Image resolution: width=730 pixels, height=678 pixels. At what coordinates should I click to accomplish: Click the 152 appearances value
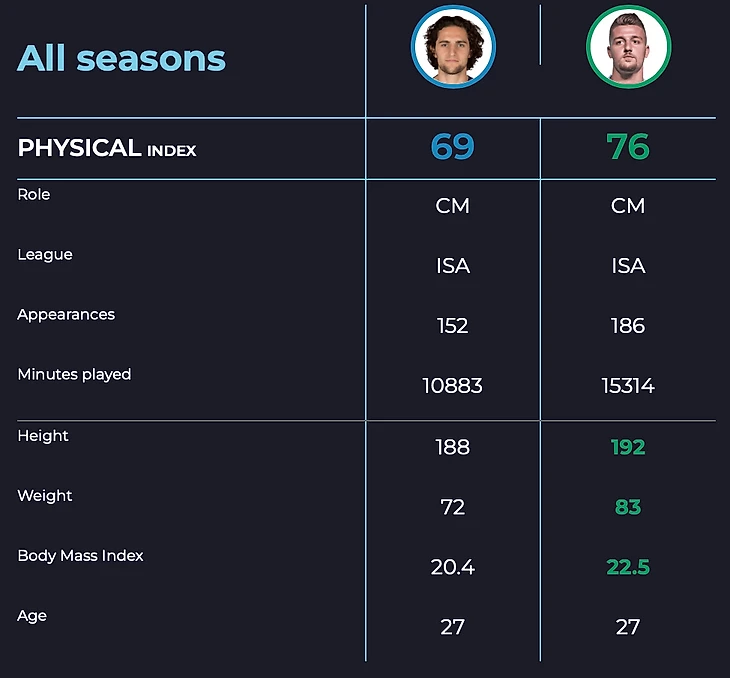tap(452, 326)
